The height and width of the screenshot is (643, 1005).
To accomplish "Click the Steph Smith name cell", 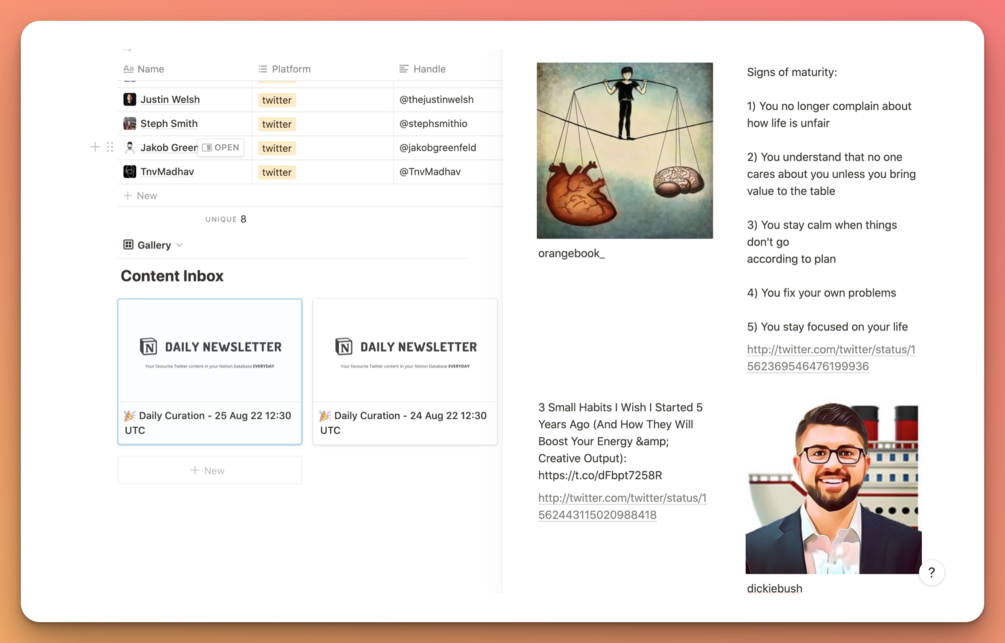I will click(185, 123).
